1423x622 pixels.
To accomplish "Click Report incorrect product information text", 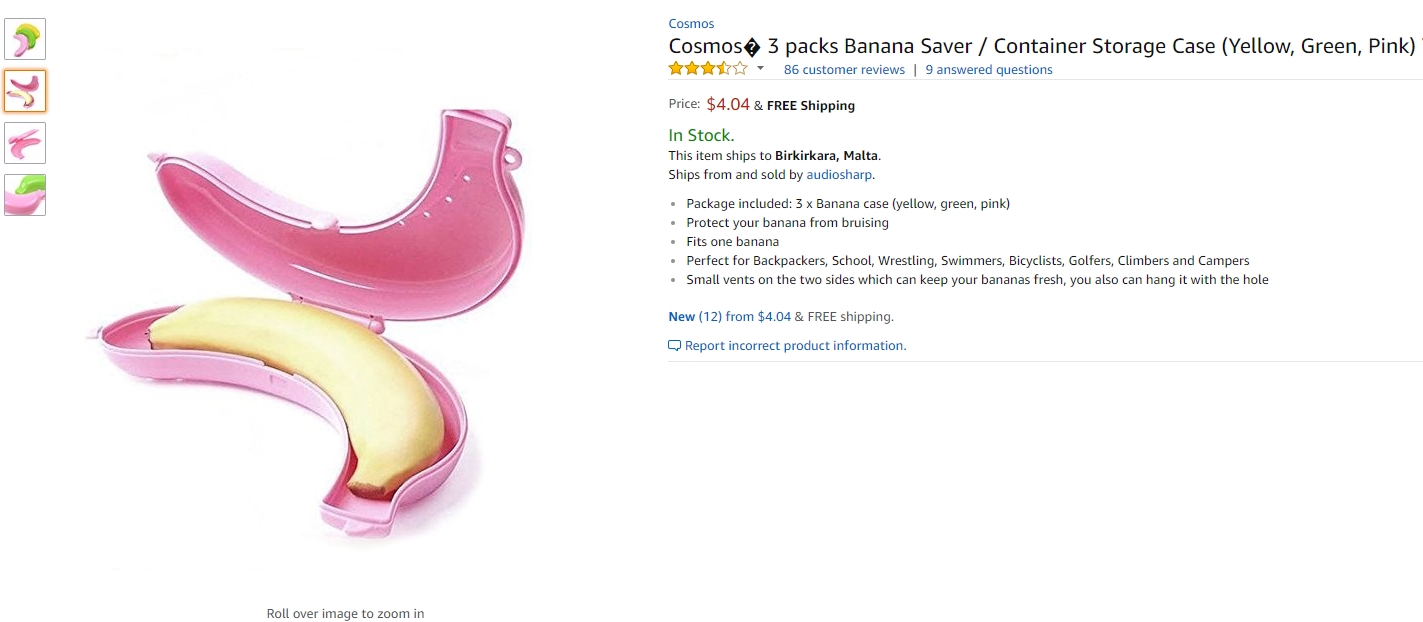I will (795, 346).
